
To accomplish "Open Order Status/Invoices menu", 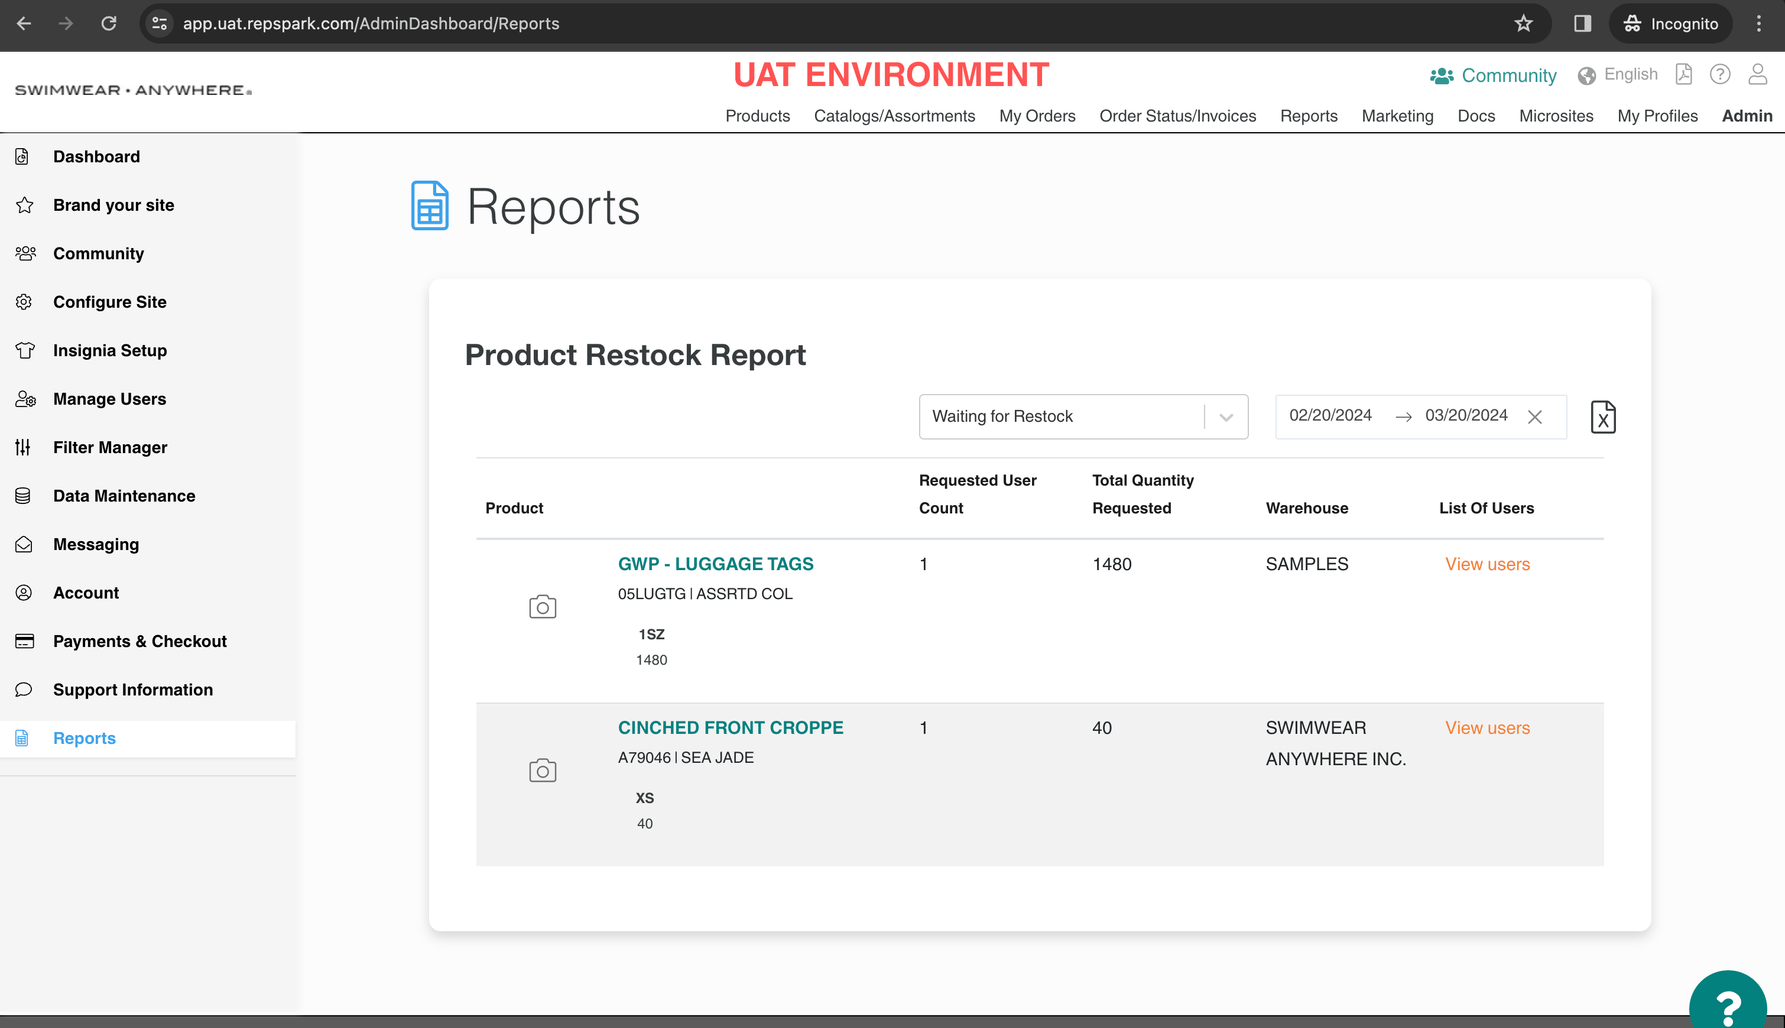I will 1177,116.
